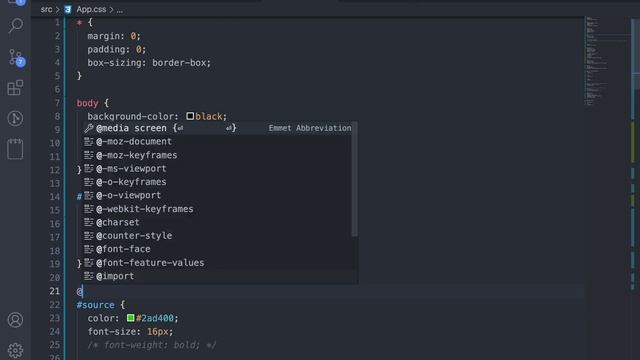Open the Accounts menu icon
This screenshot has height=360, width=640.
point(16,320)
